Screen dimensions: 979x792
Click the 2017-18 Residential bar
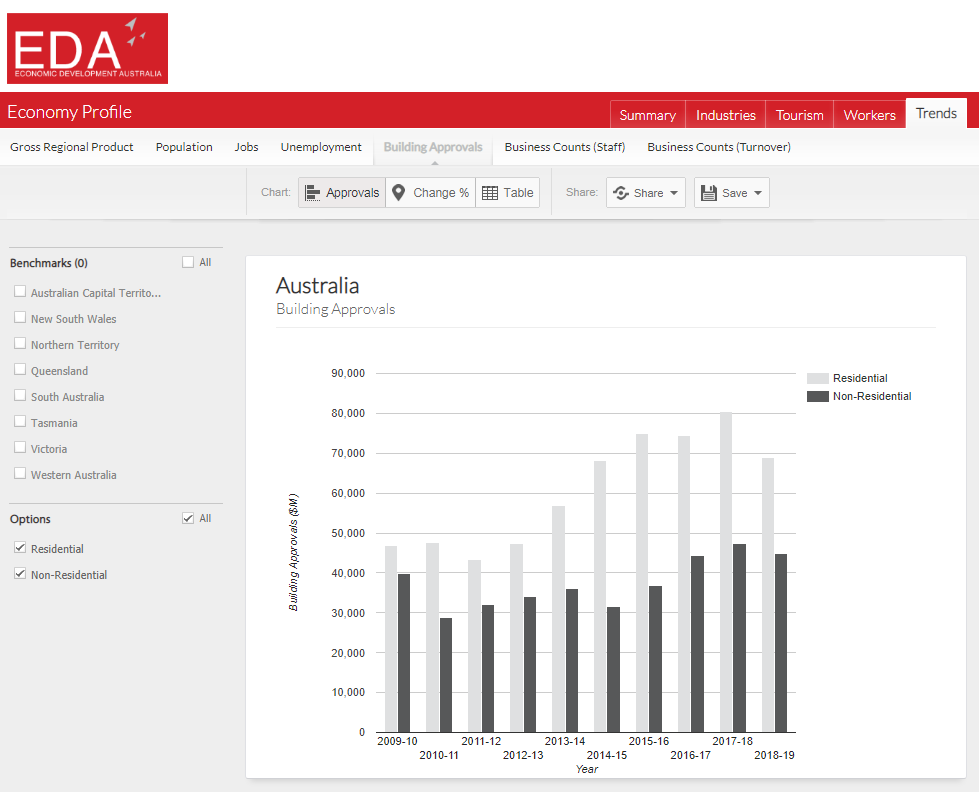point(726,572)
